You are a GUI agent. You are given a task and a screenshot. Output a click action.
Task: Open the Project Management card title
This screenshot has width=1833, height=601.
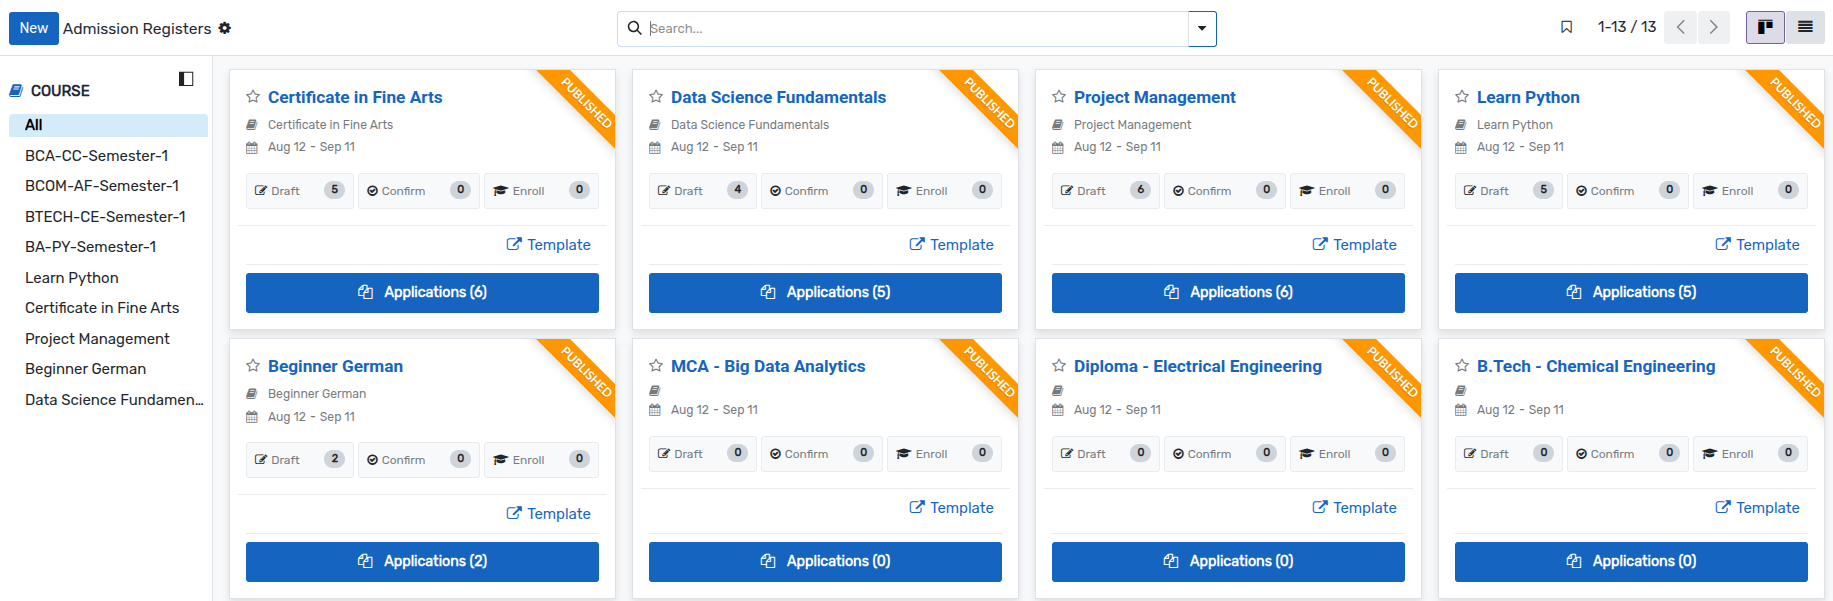[1155, 97]
